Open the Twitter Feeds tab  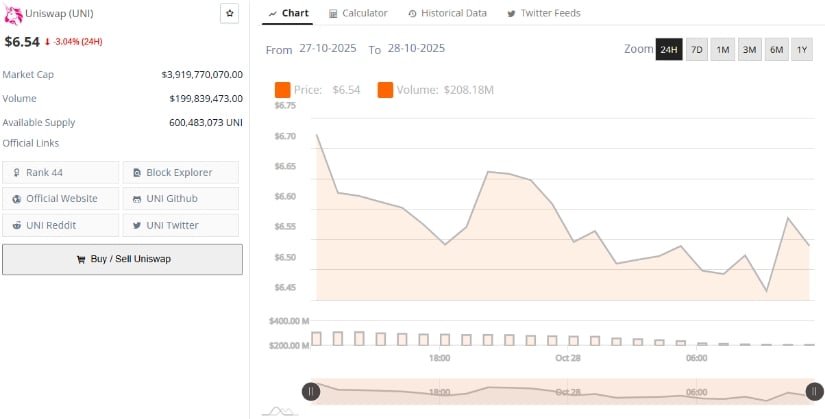(543, 13)
